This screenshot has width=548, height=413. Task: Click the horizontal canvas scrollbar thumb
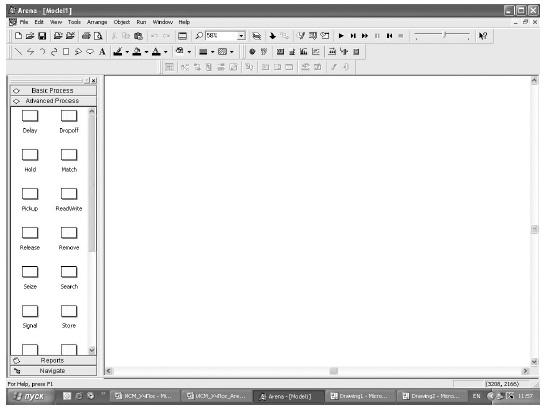point(334,371)
